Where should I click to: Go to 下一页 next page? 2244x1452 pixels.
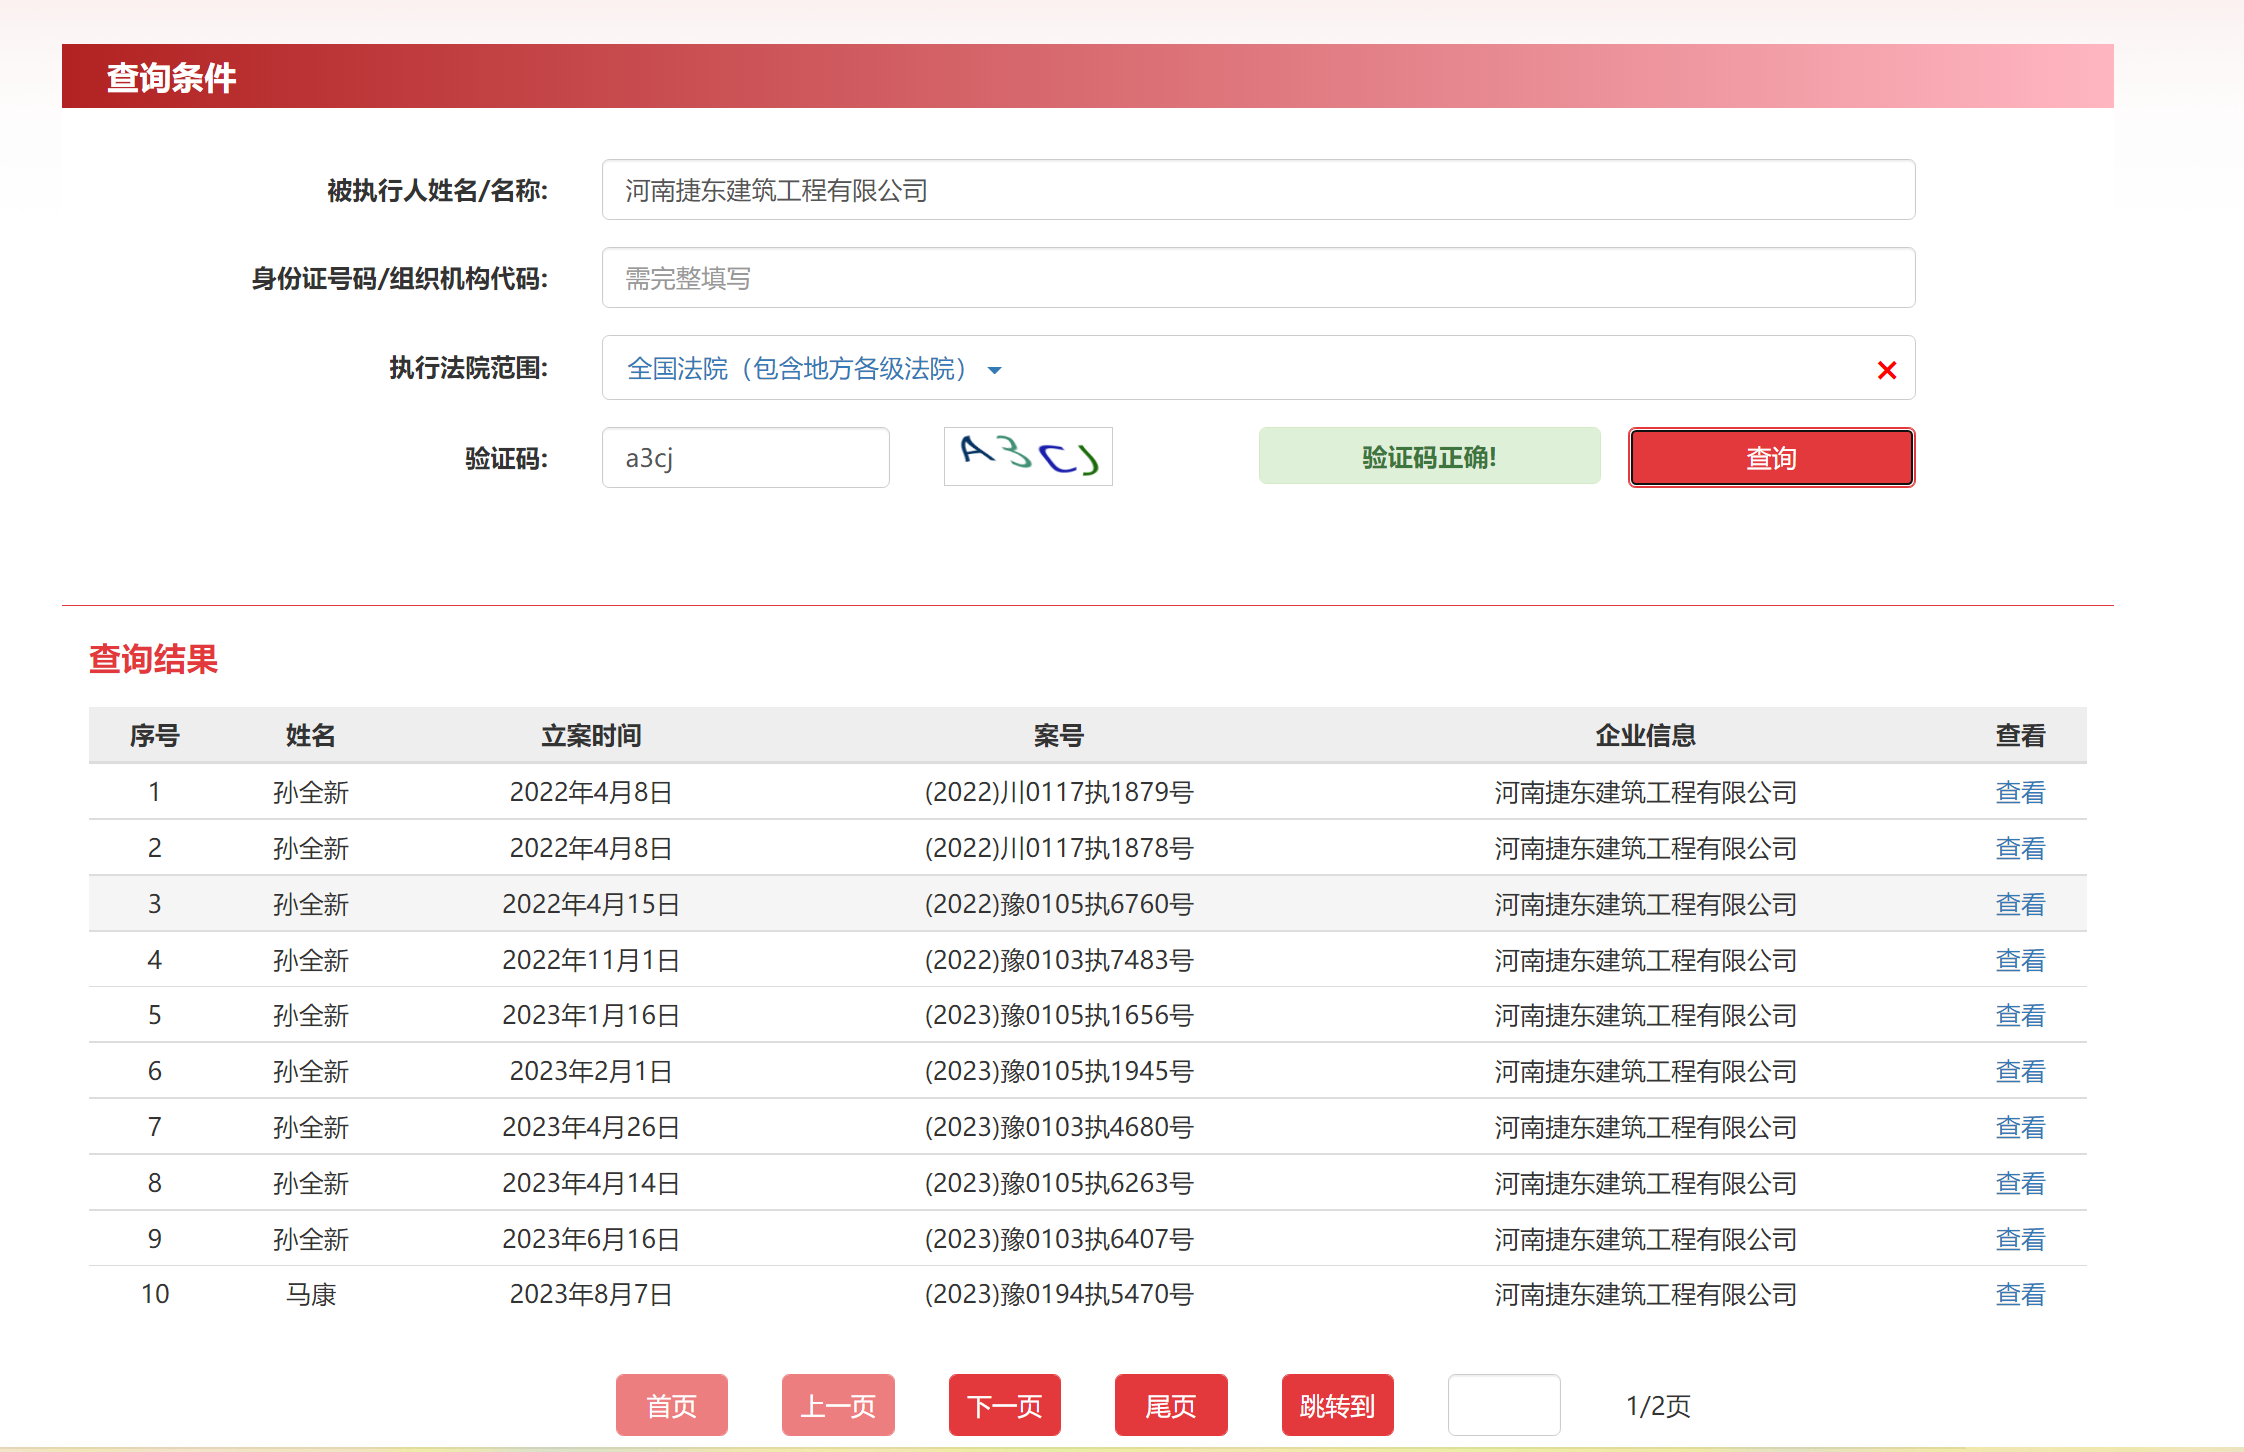click(1004, 1405)
